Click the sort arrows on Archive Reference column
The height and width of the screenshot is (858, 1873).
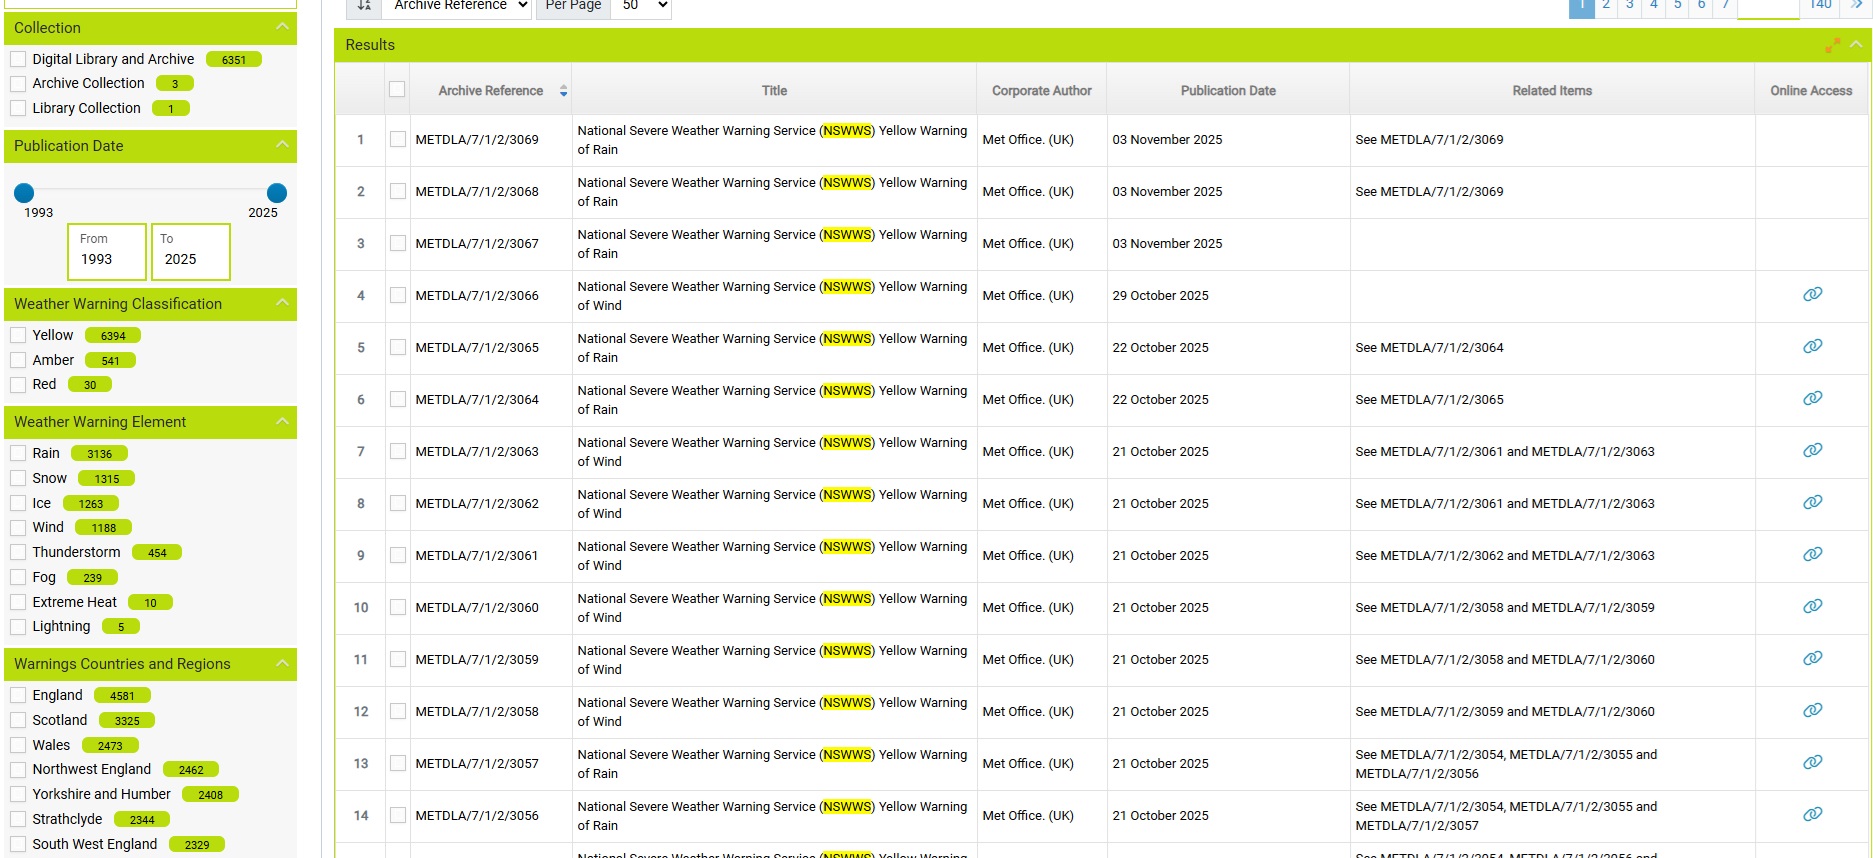[563, 91]
